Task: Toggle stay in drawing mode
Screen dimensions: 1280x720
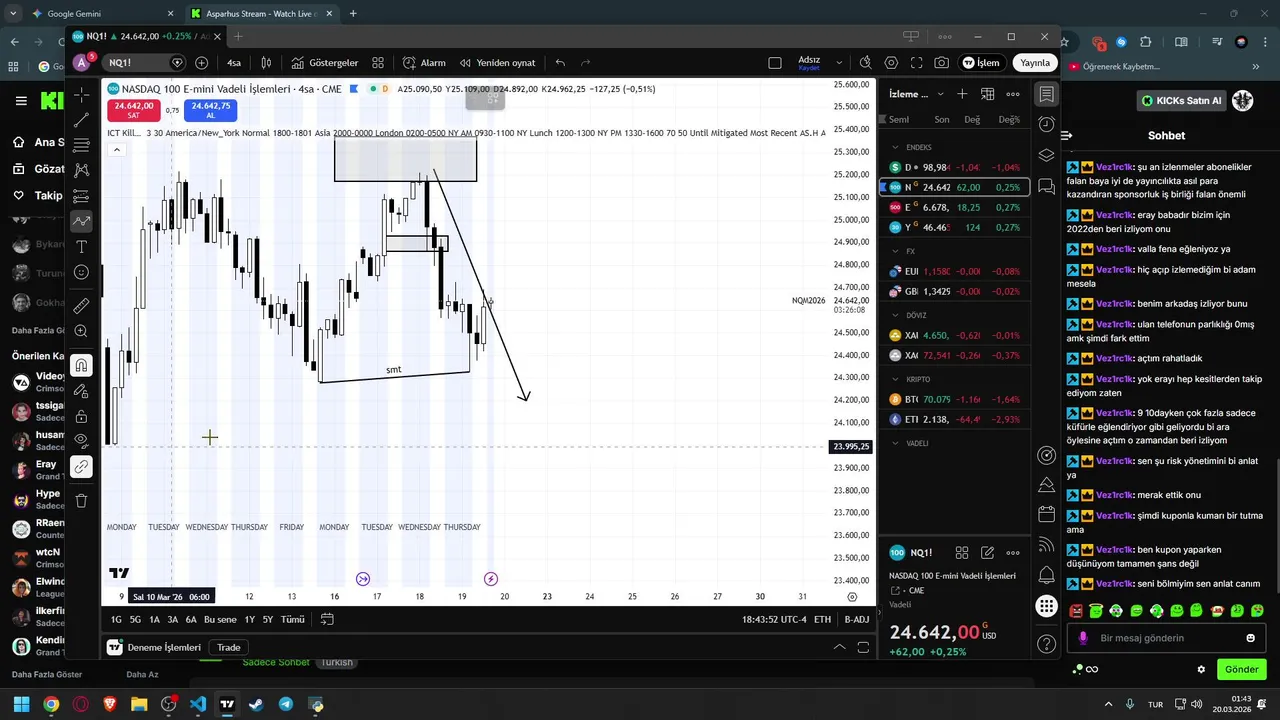Action: (x=82, y=391)
